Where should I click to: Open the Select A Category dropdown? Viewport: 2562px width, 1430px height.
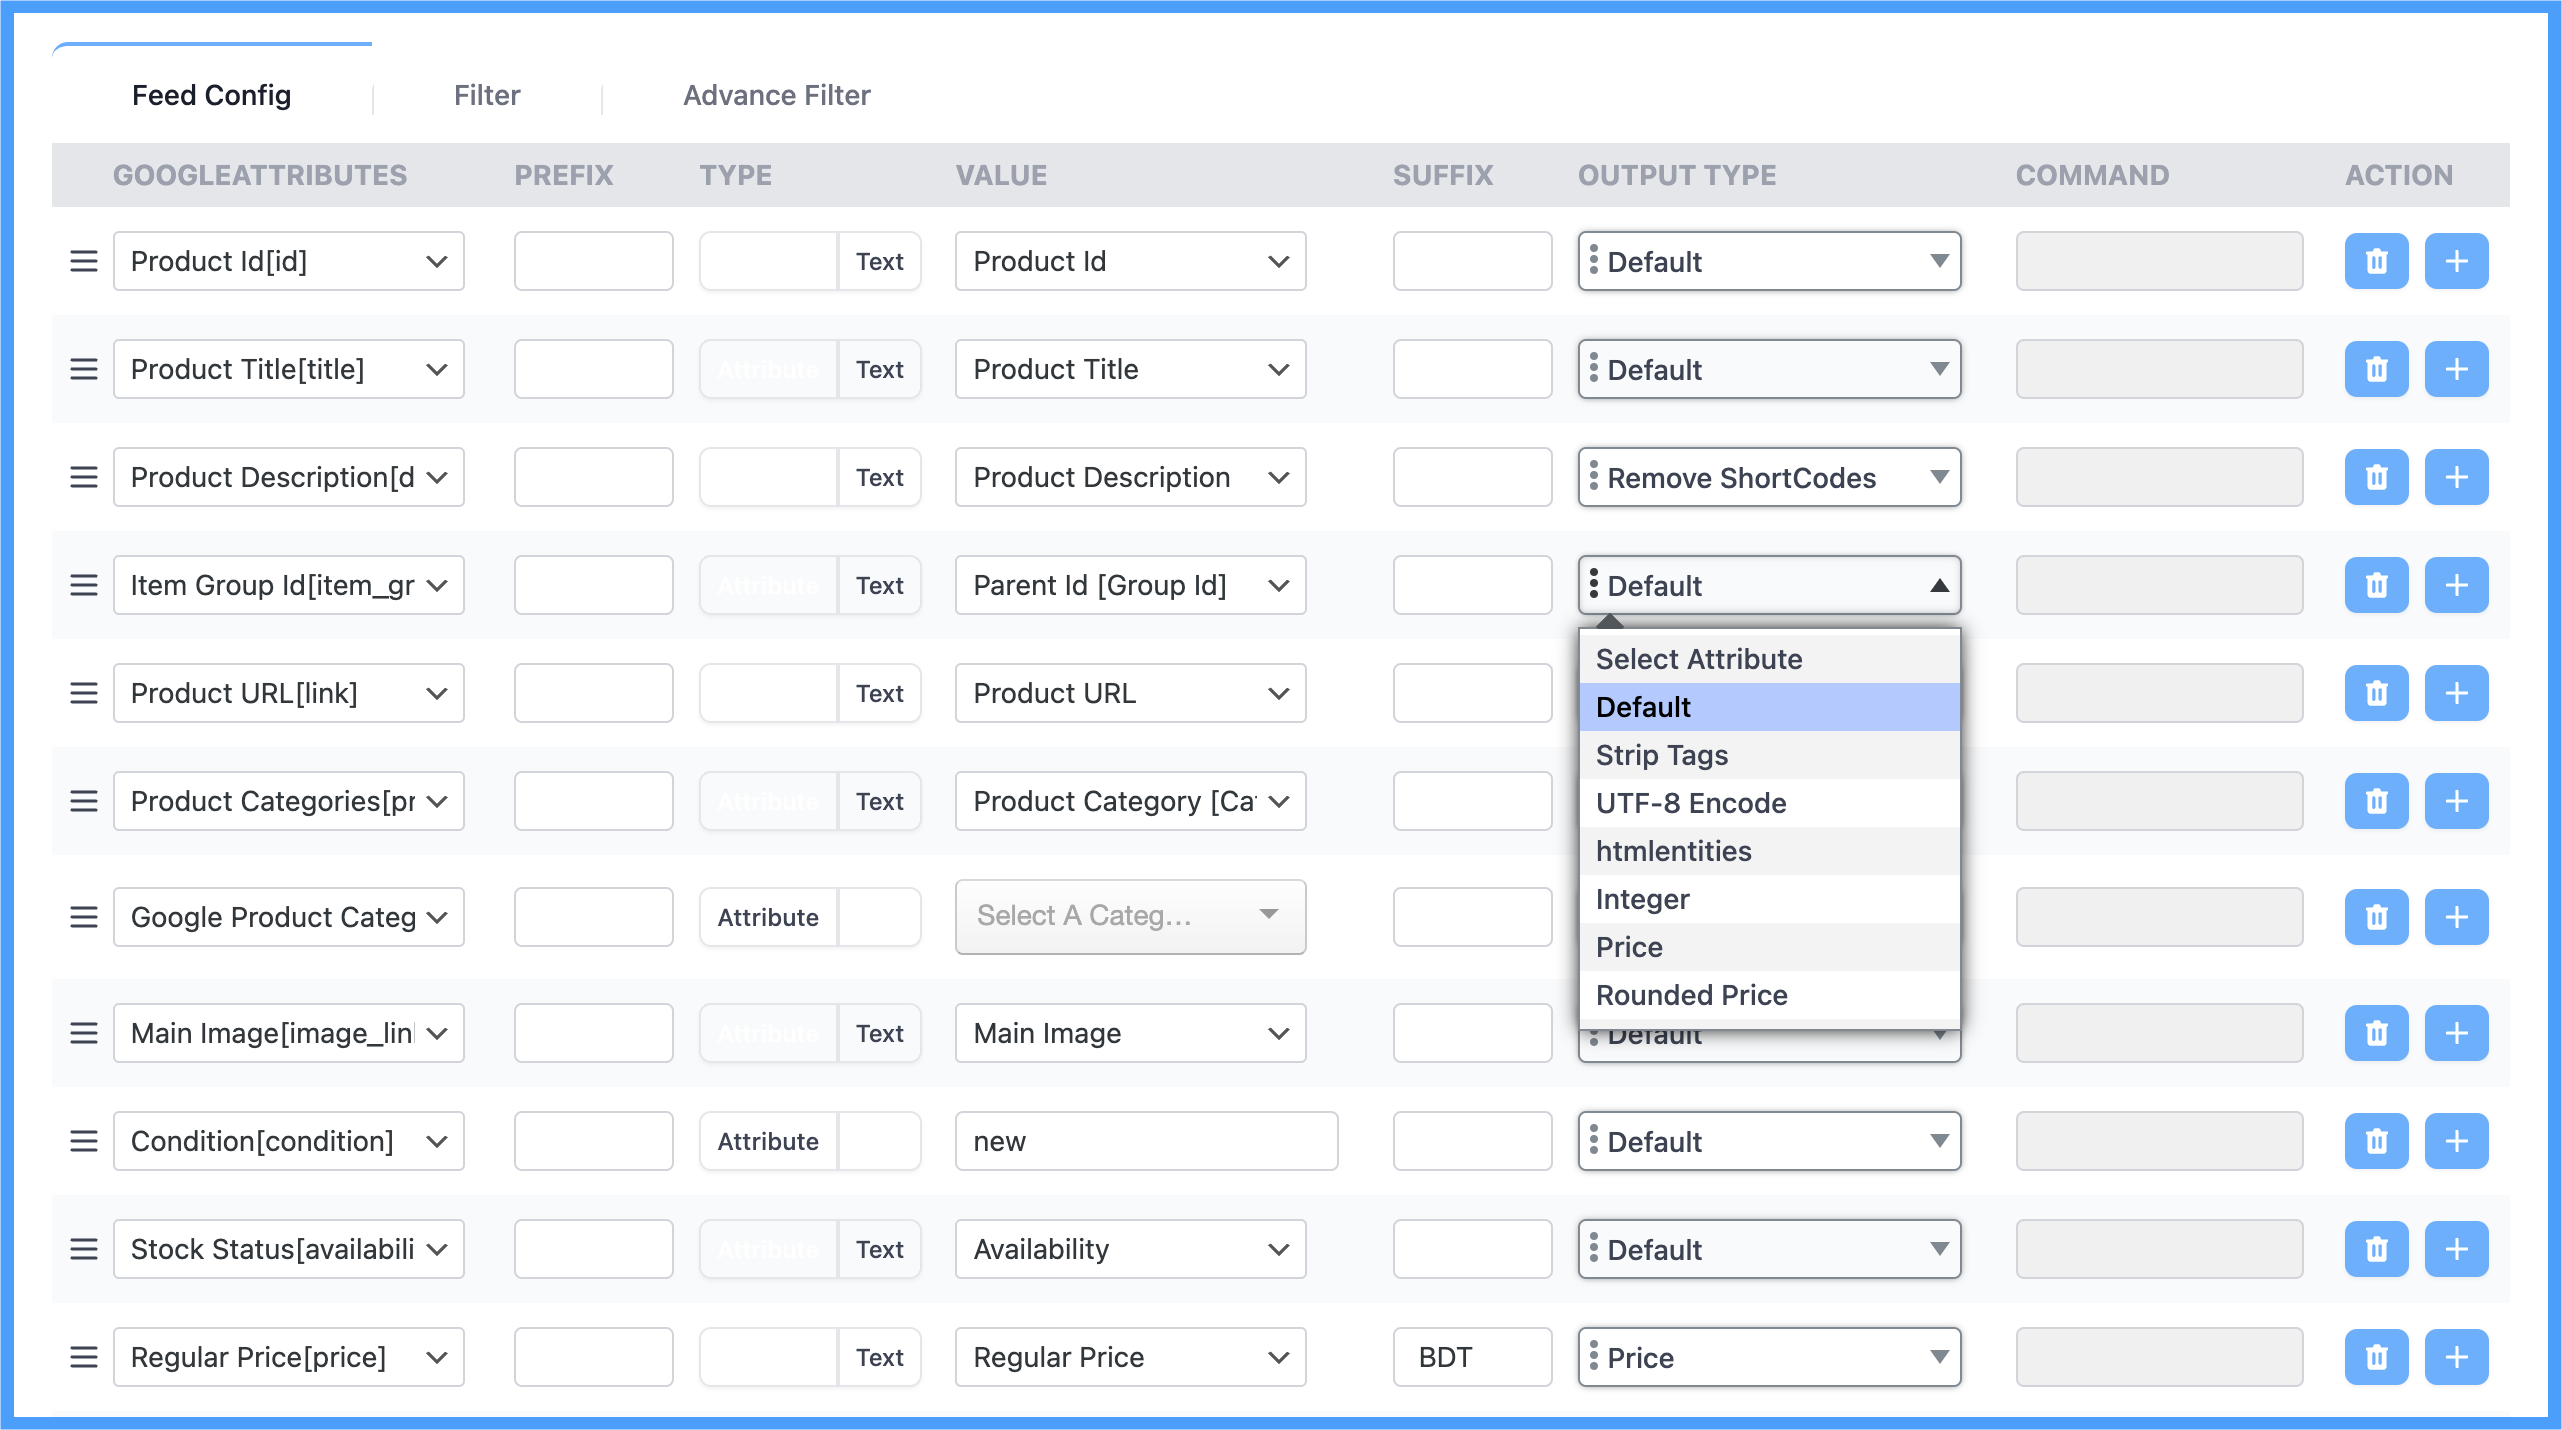pos(1131,916)
